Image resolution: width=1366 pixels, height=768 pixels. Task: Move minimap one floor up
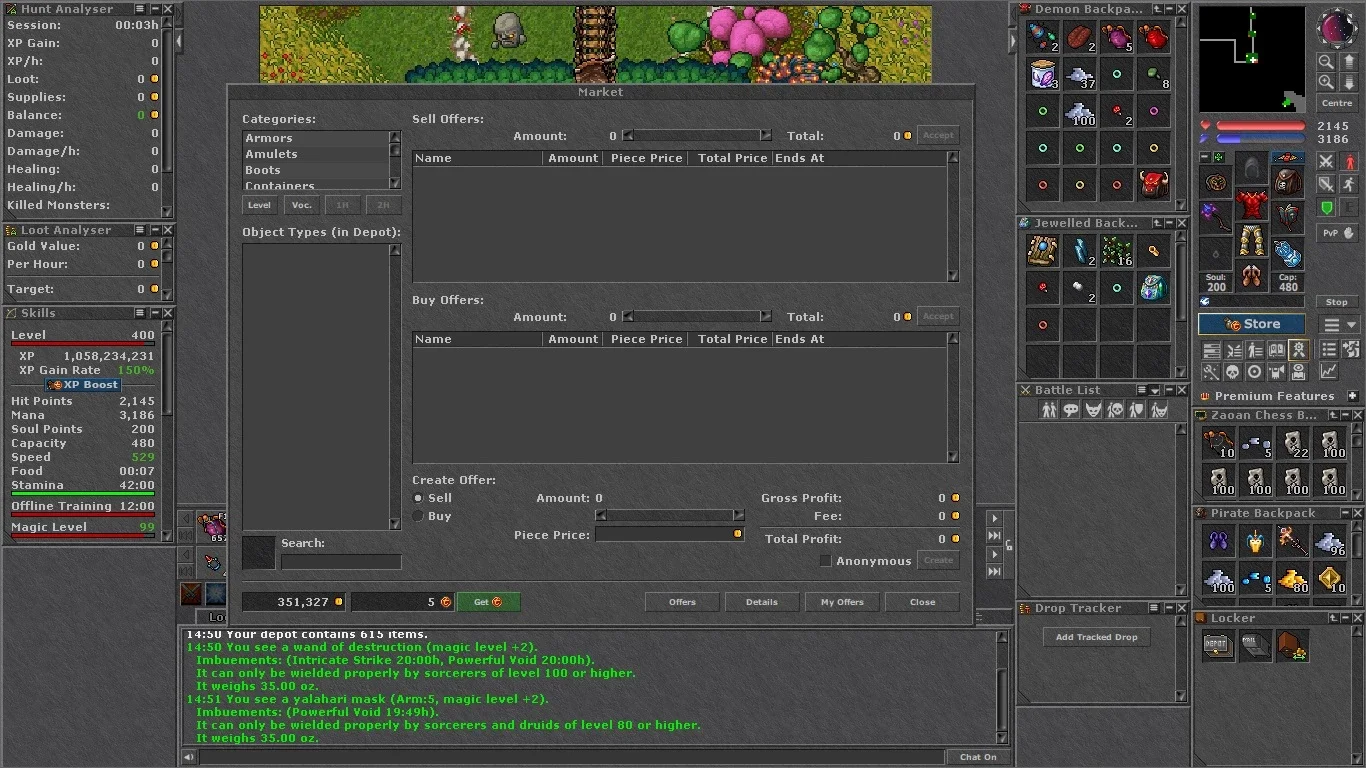coord(1350,62)
